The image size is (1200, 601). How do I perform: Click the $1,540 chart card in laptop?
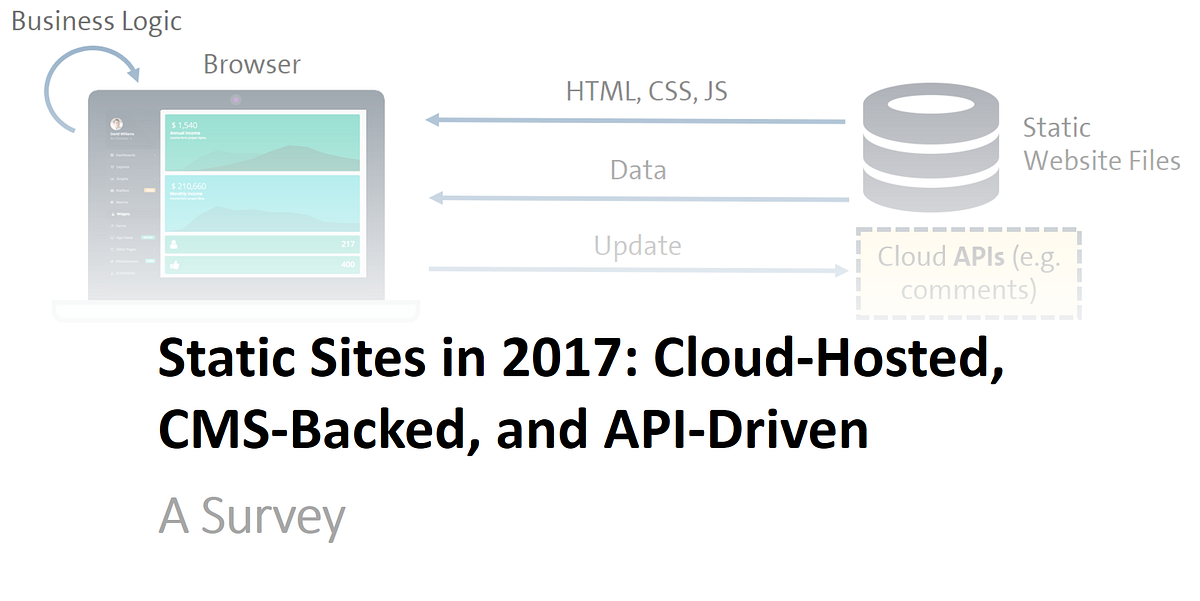[x=262, y=141]
